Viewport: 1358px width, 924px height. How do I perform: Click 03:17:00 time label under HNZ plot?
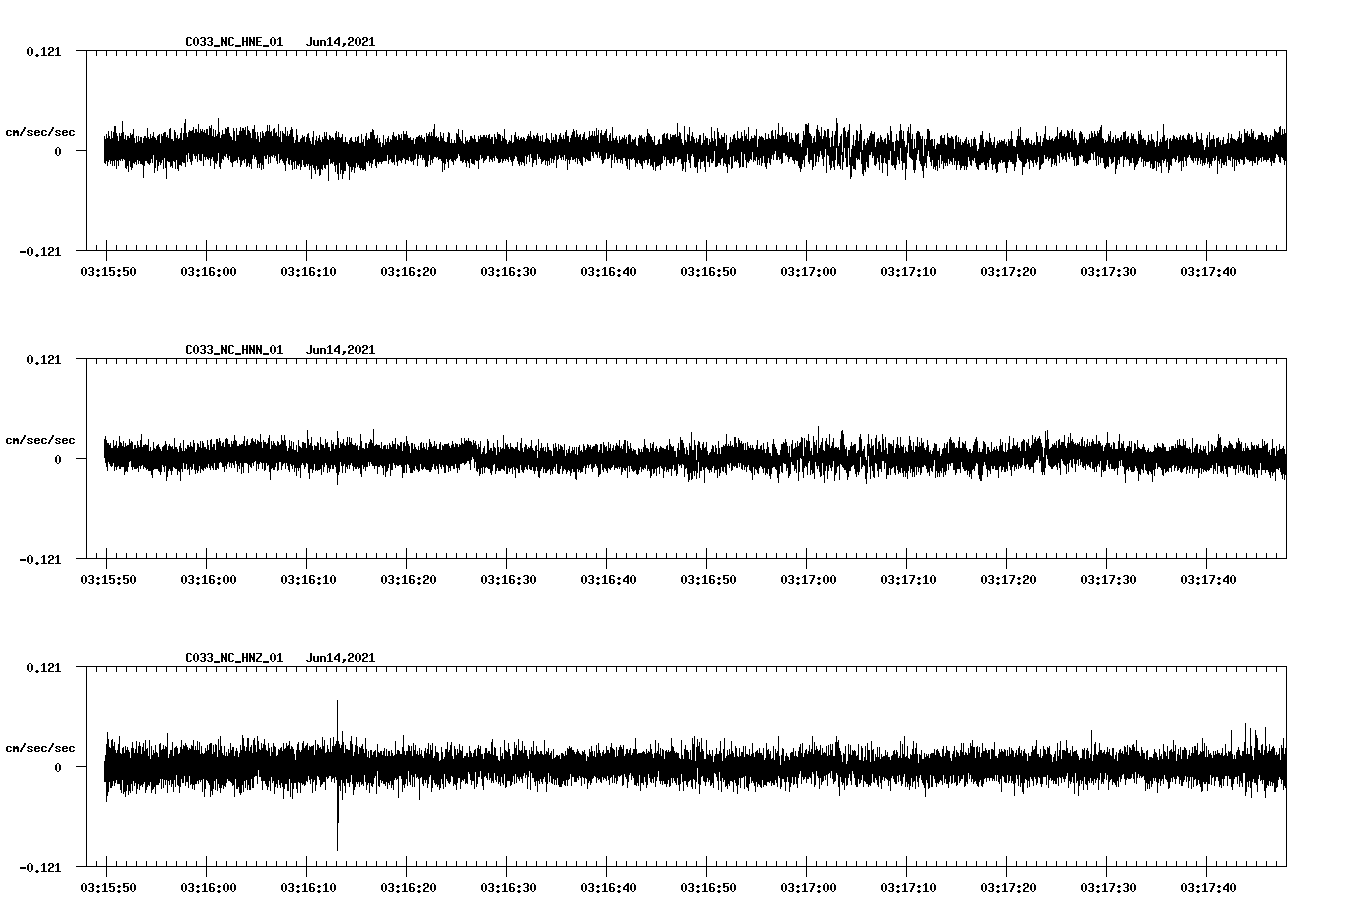tap(808, 887)
